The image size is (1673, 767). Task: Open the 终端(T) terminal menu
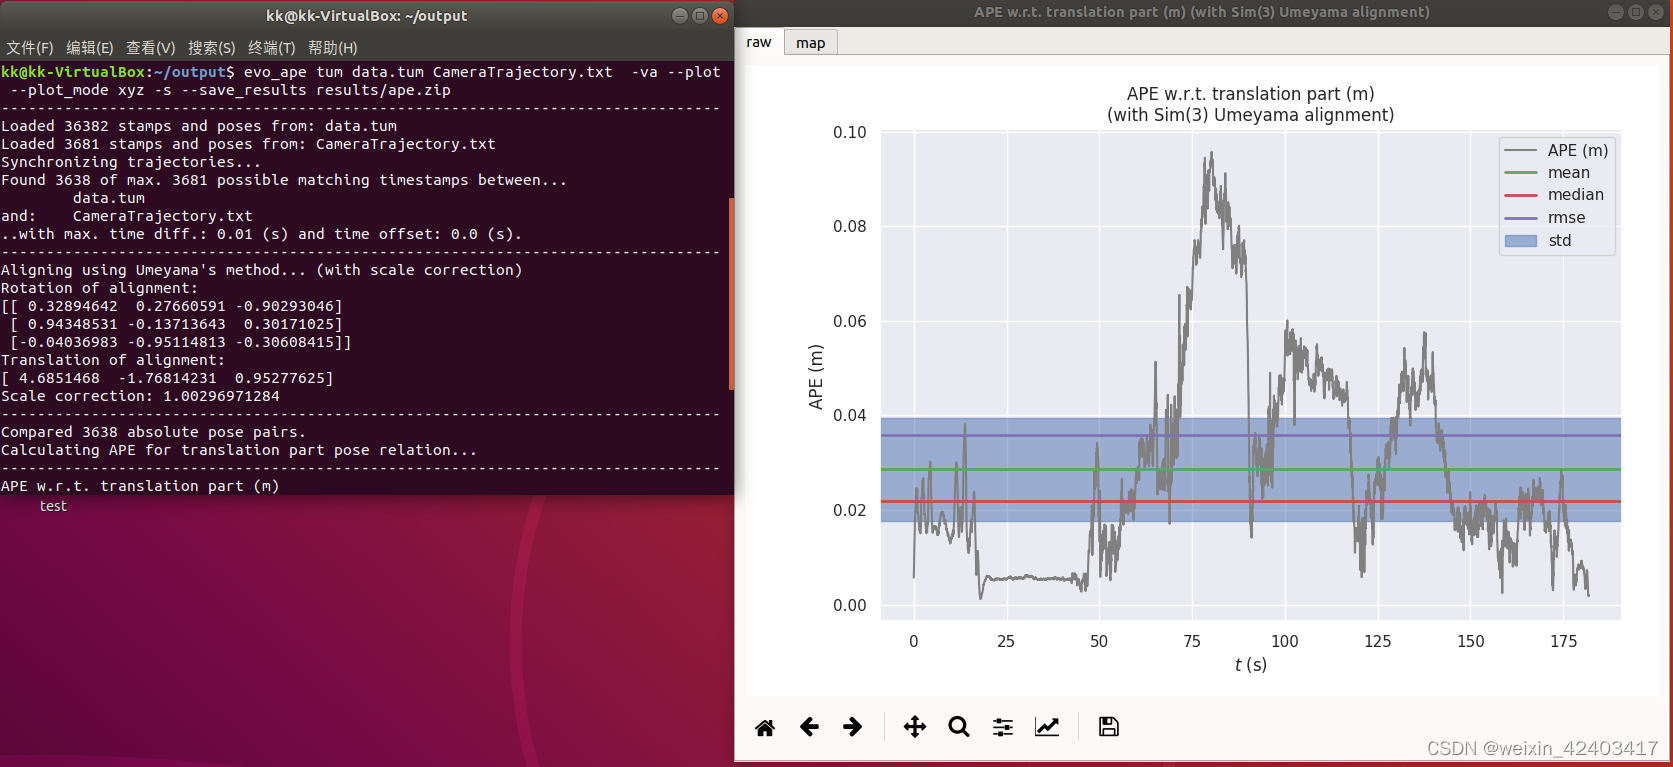(272, 48)
